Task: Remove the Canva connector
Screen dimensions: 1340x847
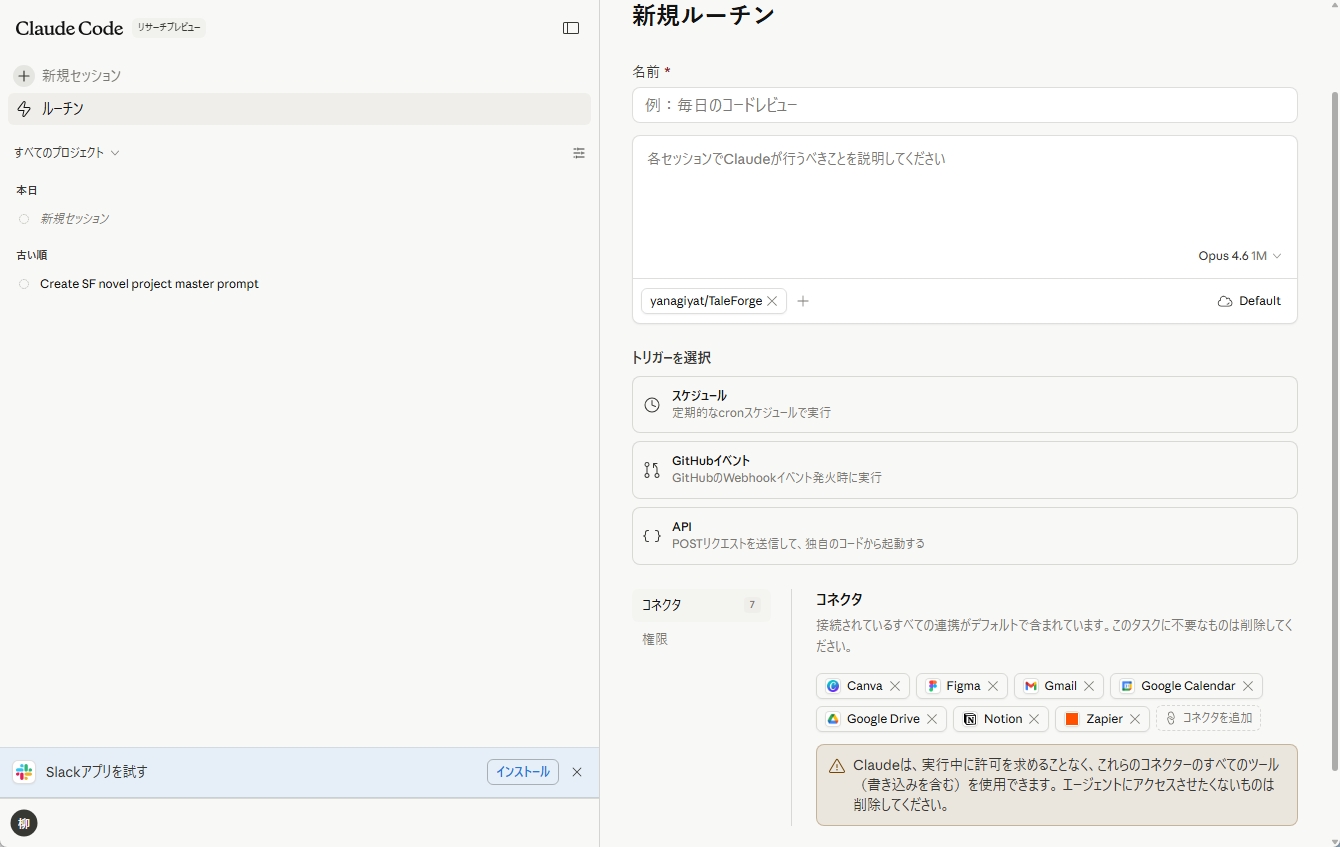Action: (x=895, y=685)
